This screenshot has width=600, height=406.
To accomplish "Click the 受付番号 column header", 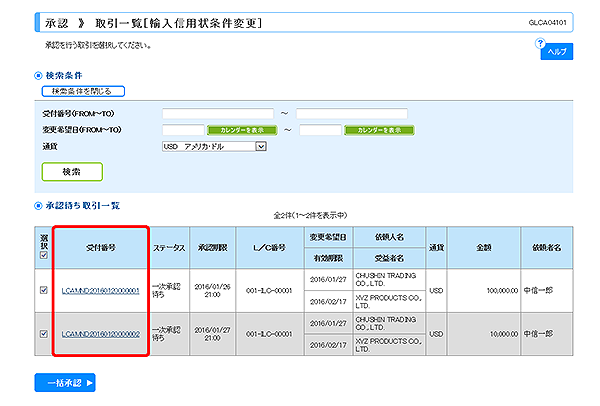I will click(x=100, y=245).
